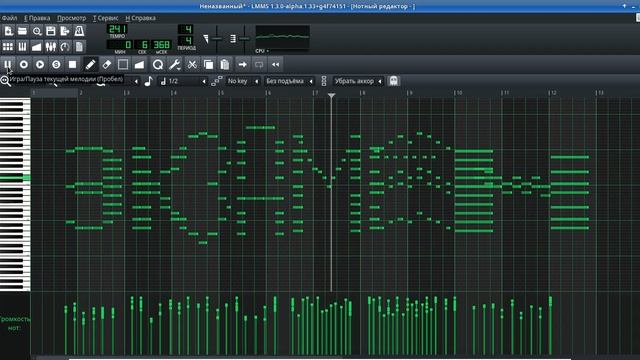Click the grid-shaped editor icon in the main toolbar
Screen dimensions: 640x360
[8, 47]
